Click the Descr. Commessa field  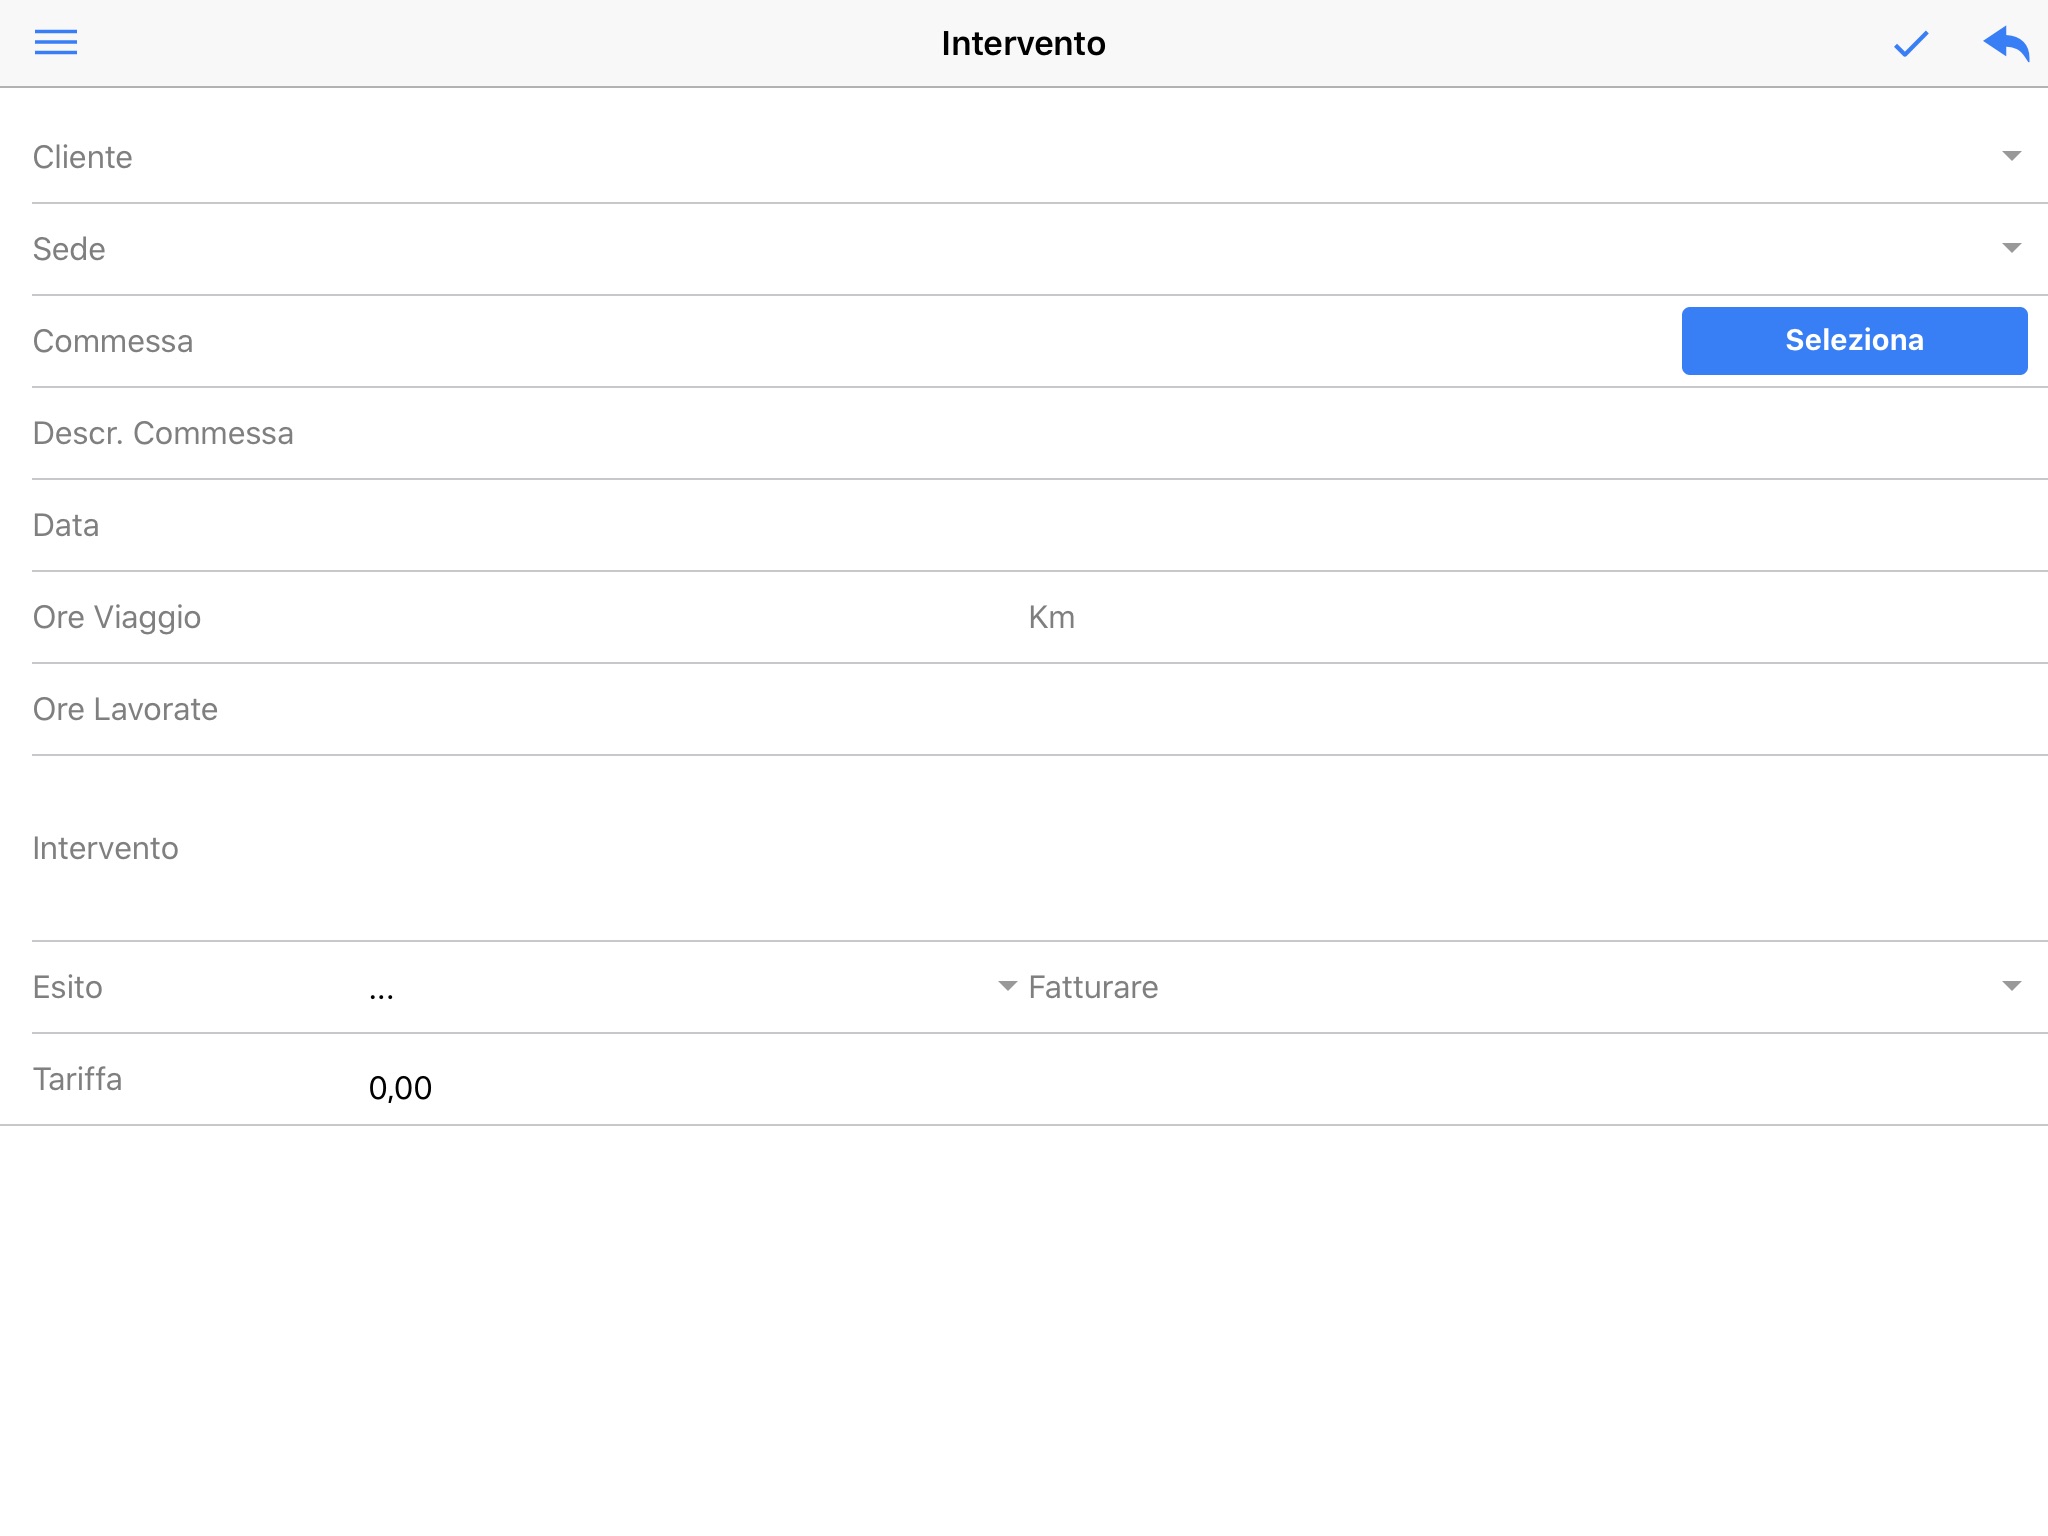pyautogui.click(x=1040, y=433)
